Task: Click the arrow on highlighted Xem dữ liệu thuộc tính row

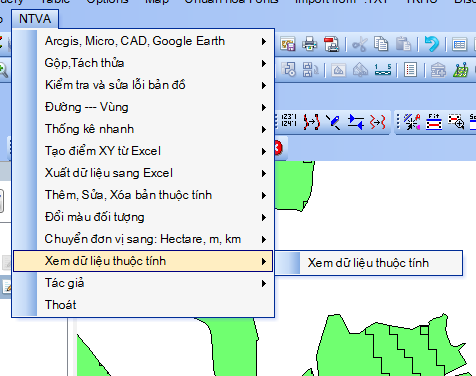Action: pos(264,261)
